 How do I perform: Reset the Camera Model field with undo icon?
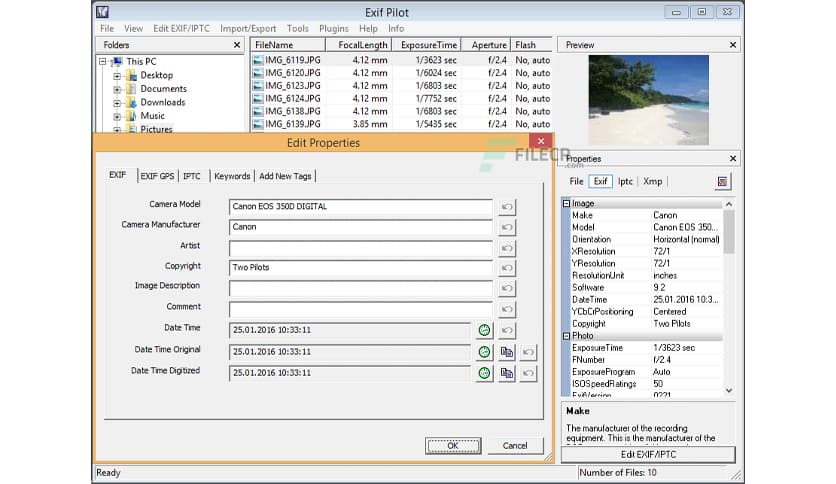pos(507,207)
